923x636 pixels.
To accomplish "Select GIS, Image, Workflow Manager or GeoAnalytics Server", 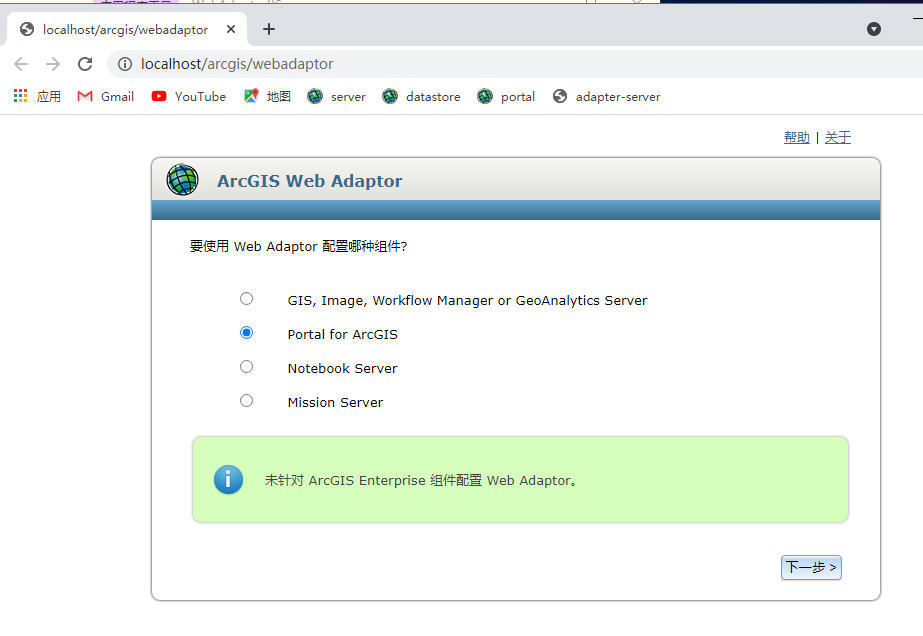I will coord(247,299).
